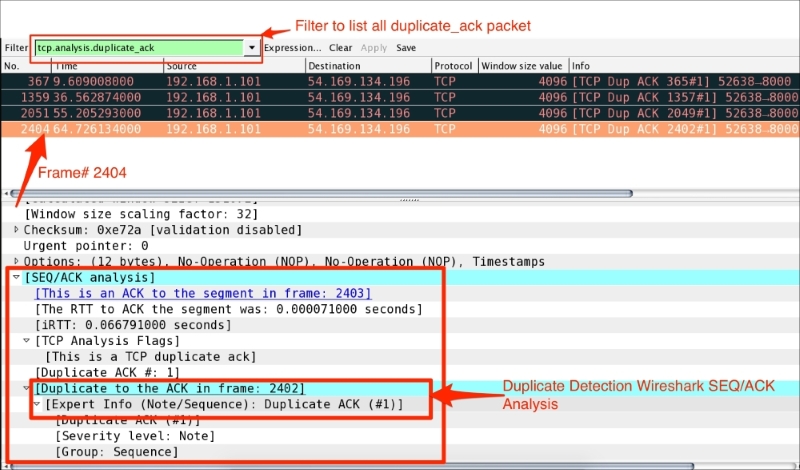Select packet number 2051
The height and width of the screenshot is (470, 800).
[x=400, y=113]
